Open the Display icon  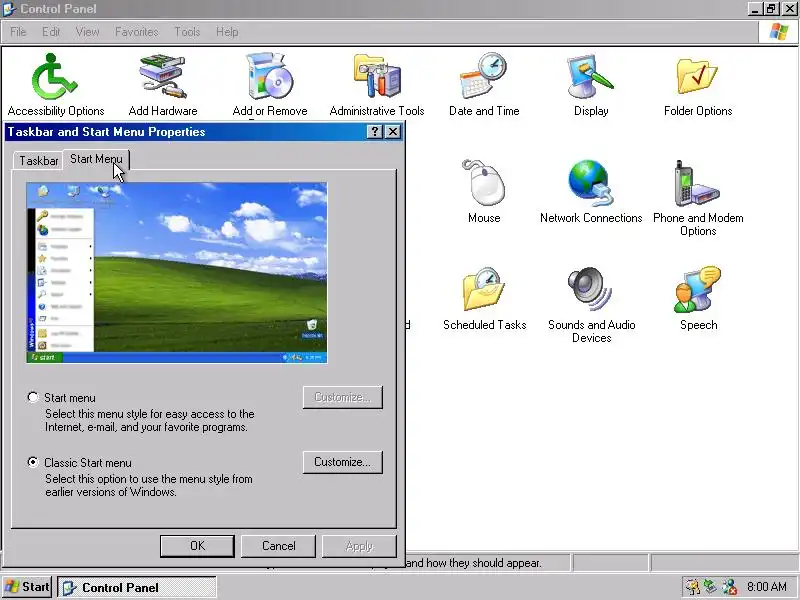pyautogui.click(x=591, y=77)
